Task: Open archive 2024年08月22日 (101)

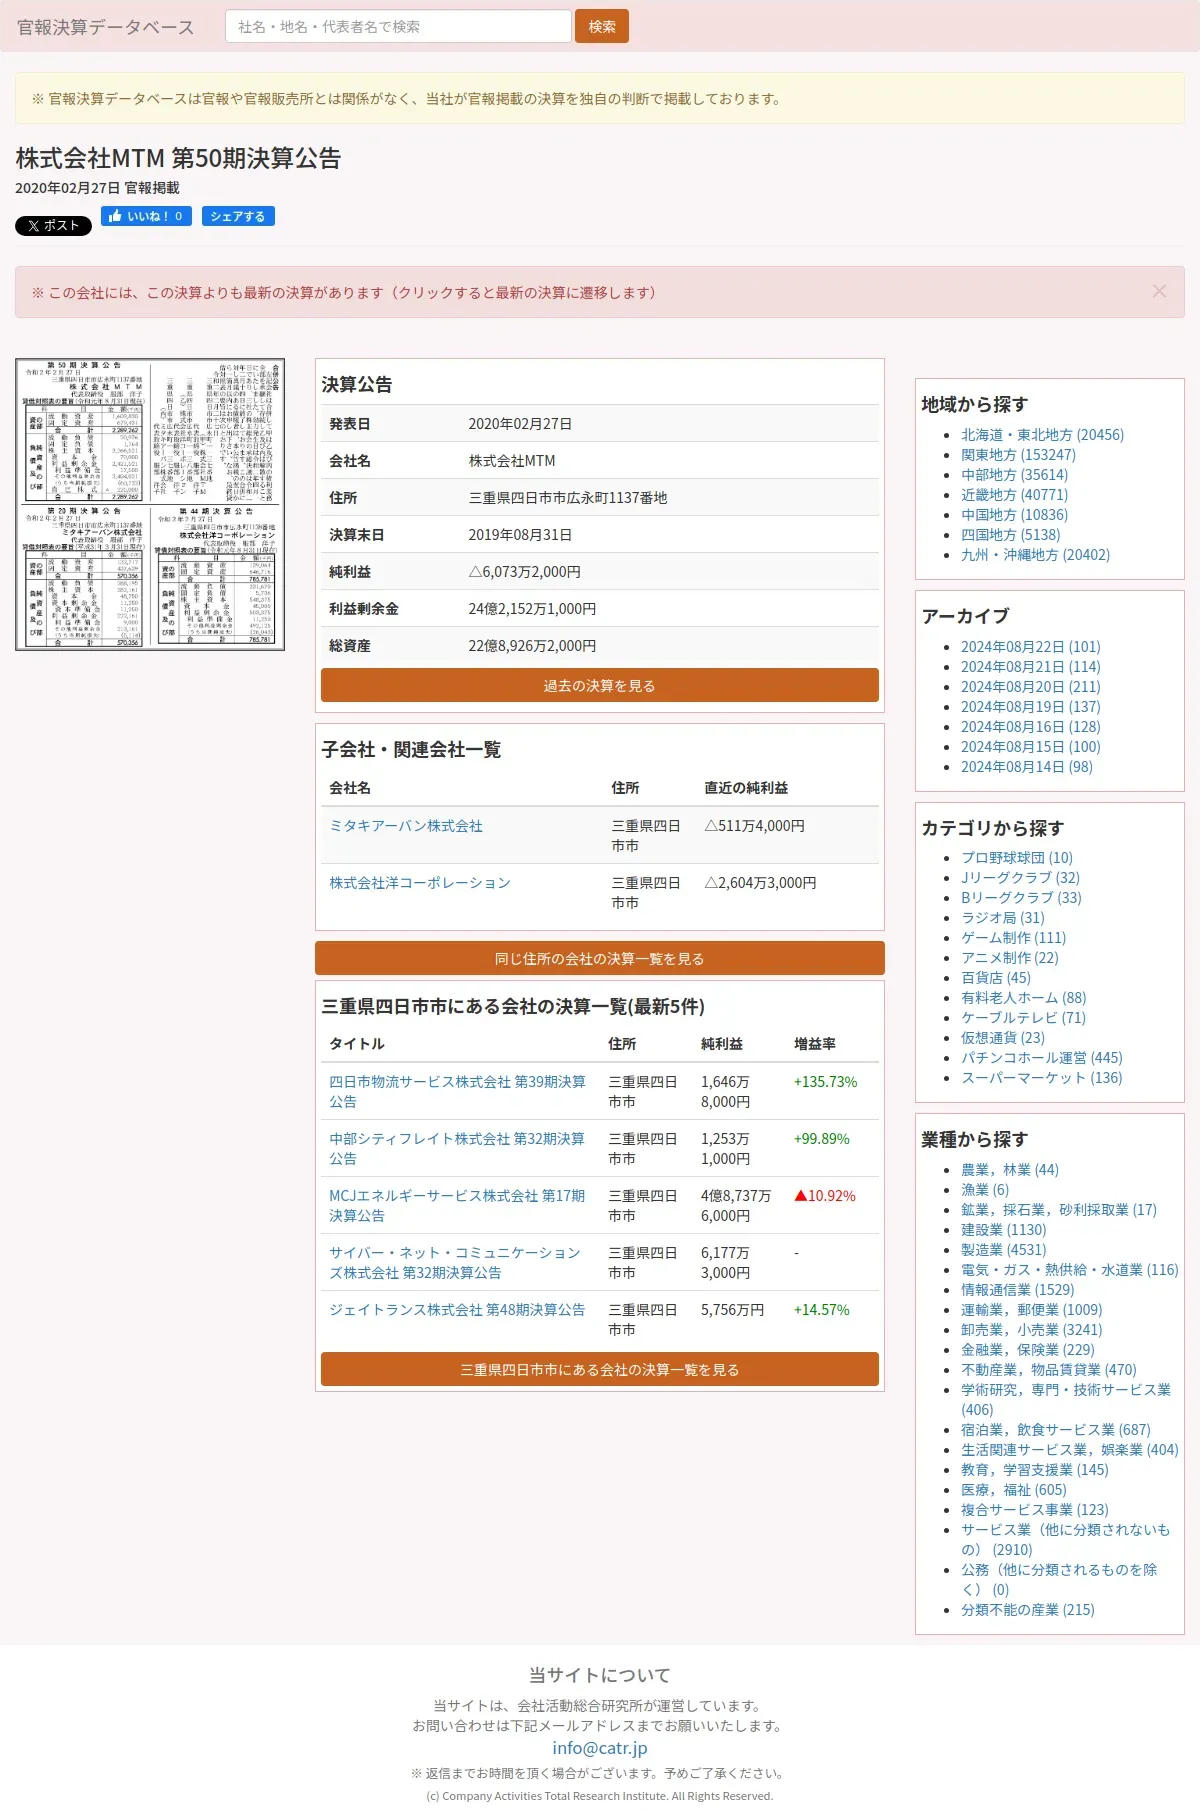Action: point(1030,647)
